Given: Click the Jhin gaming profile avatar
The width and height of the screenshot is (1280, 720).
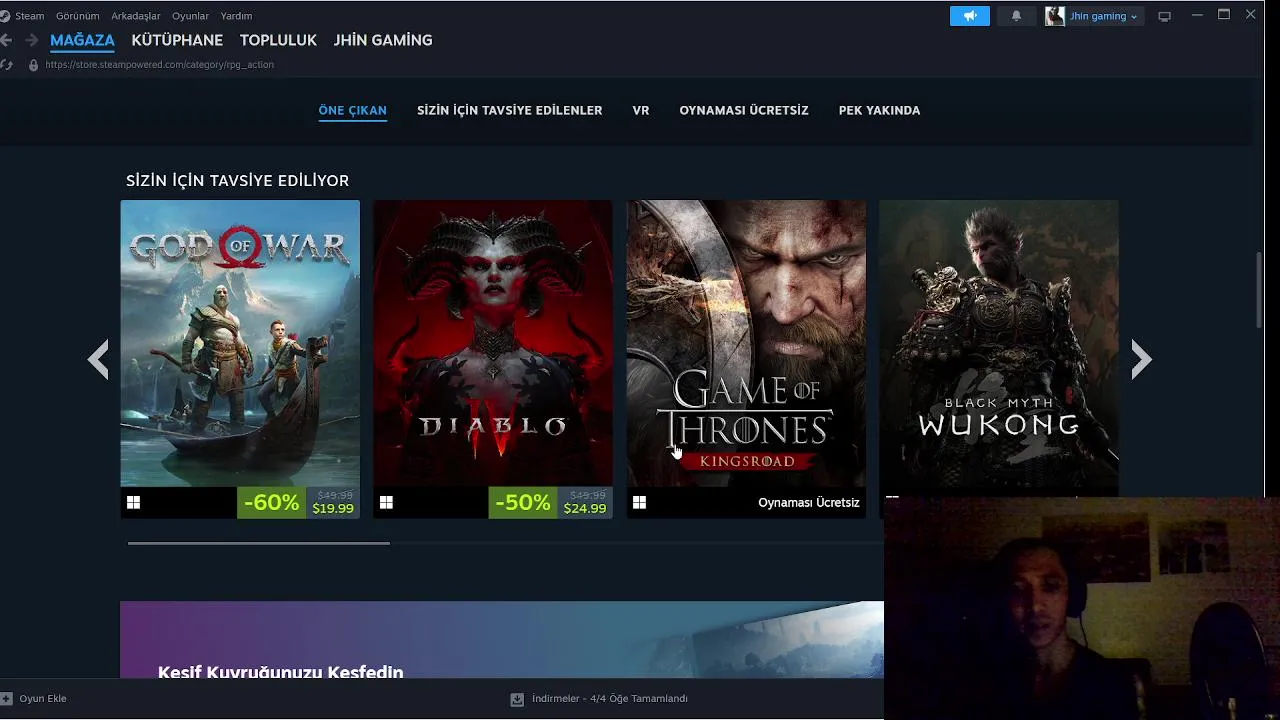Looking at the screenshot, I should pos(1054,16).
